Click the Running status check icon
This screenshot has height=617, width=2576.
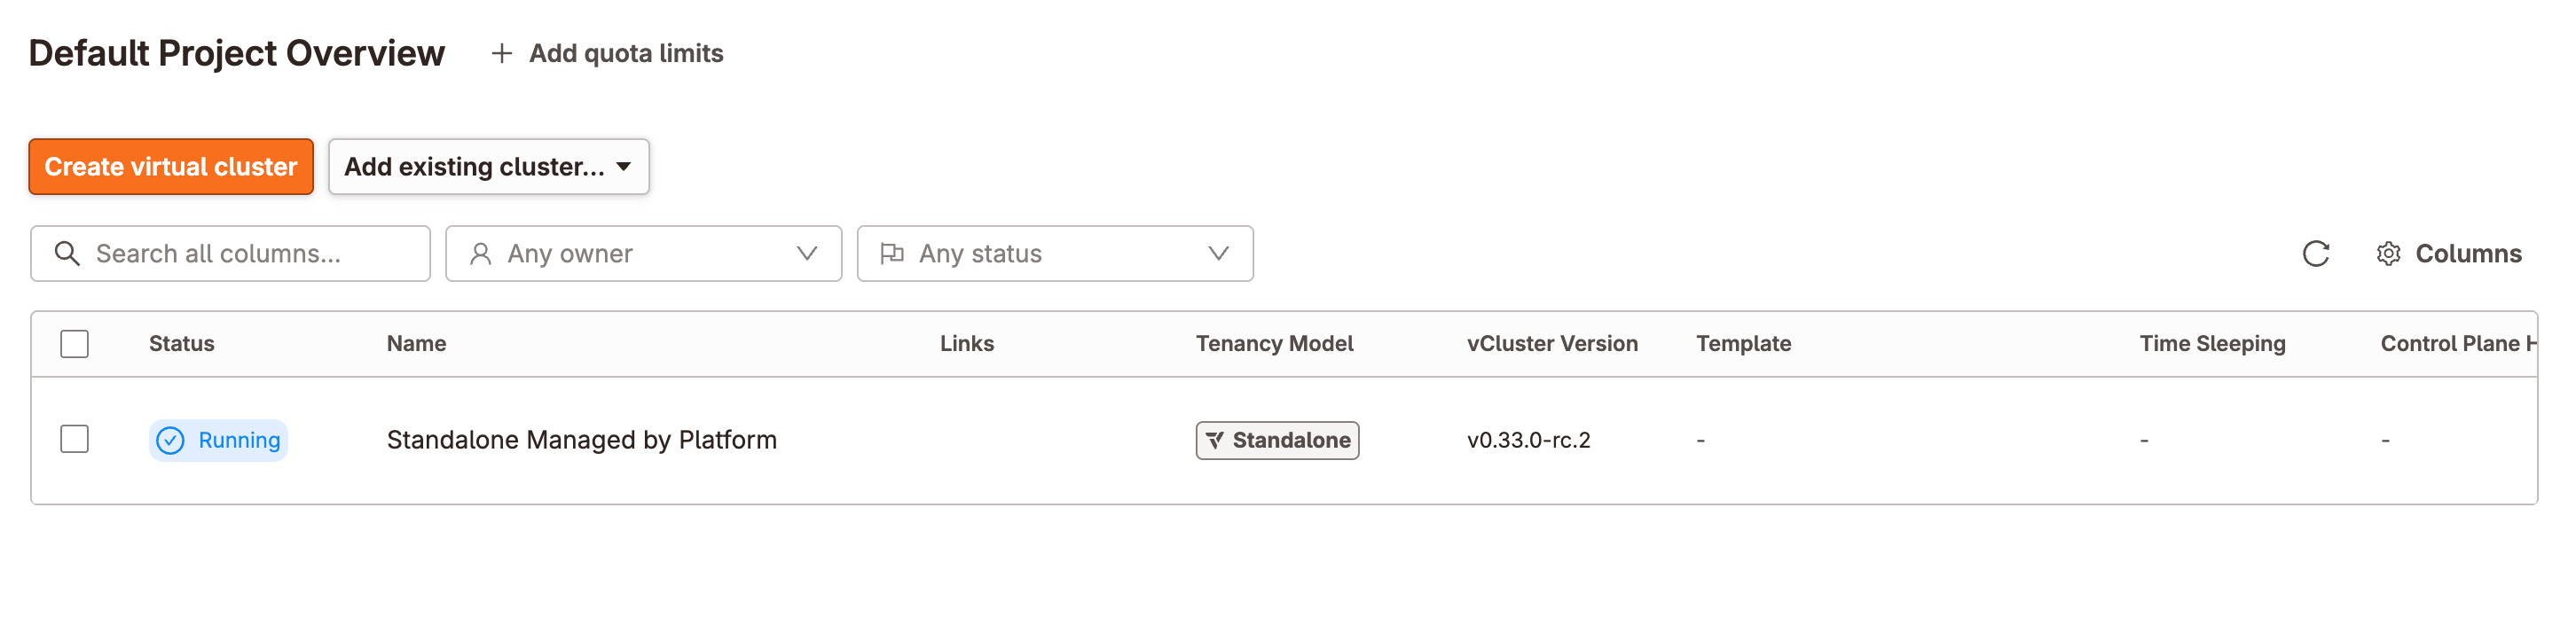[x=171, y=441]
